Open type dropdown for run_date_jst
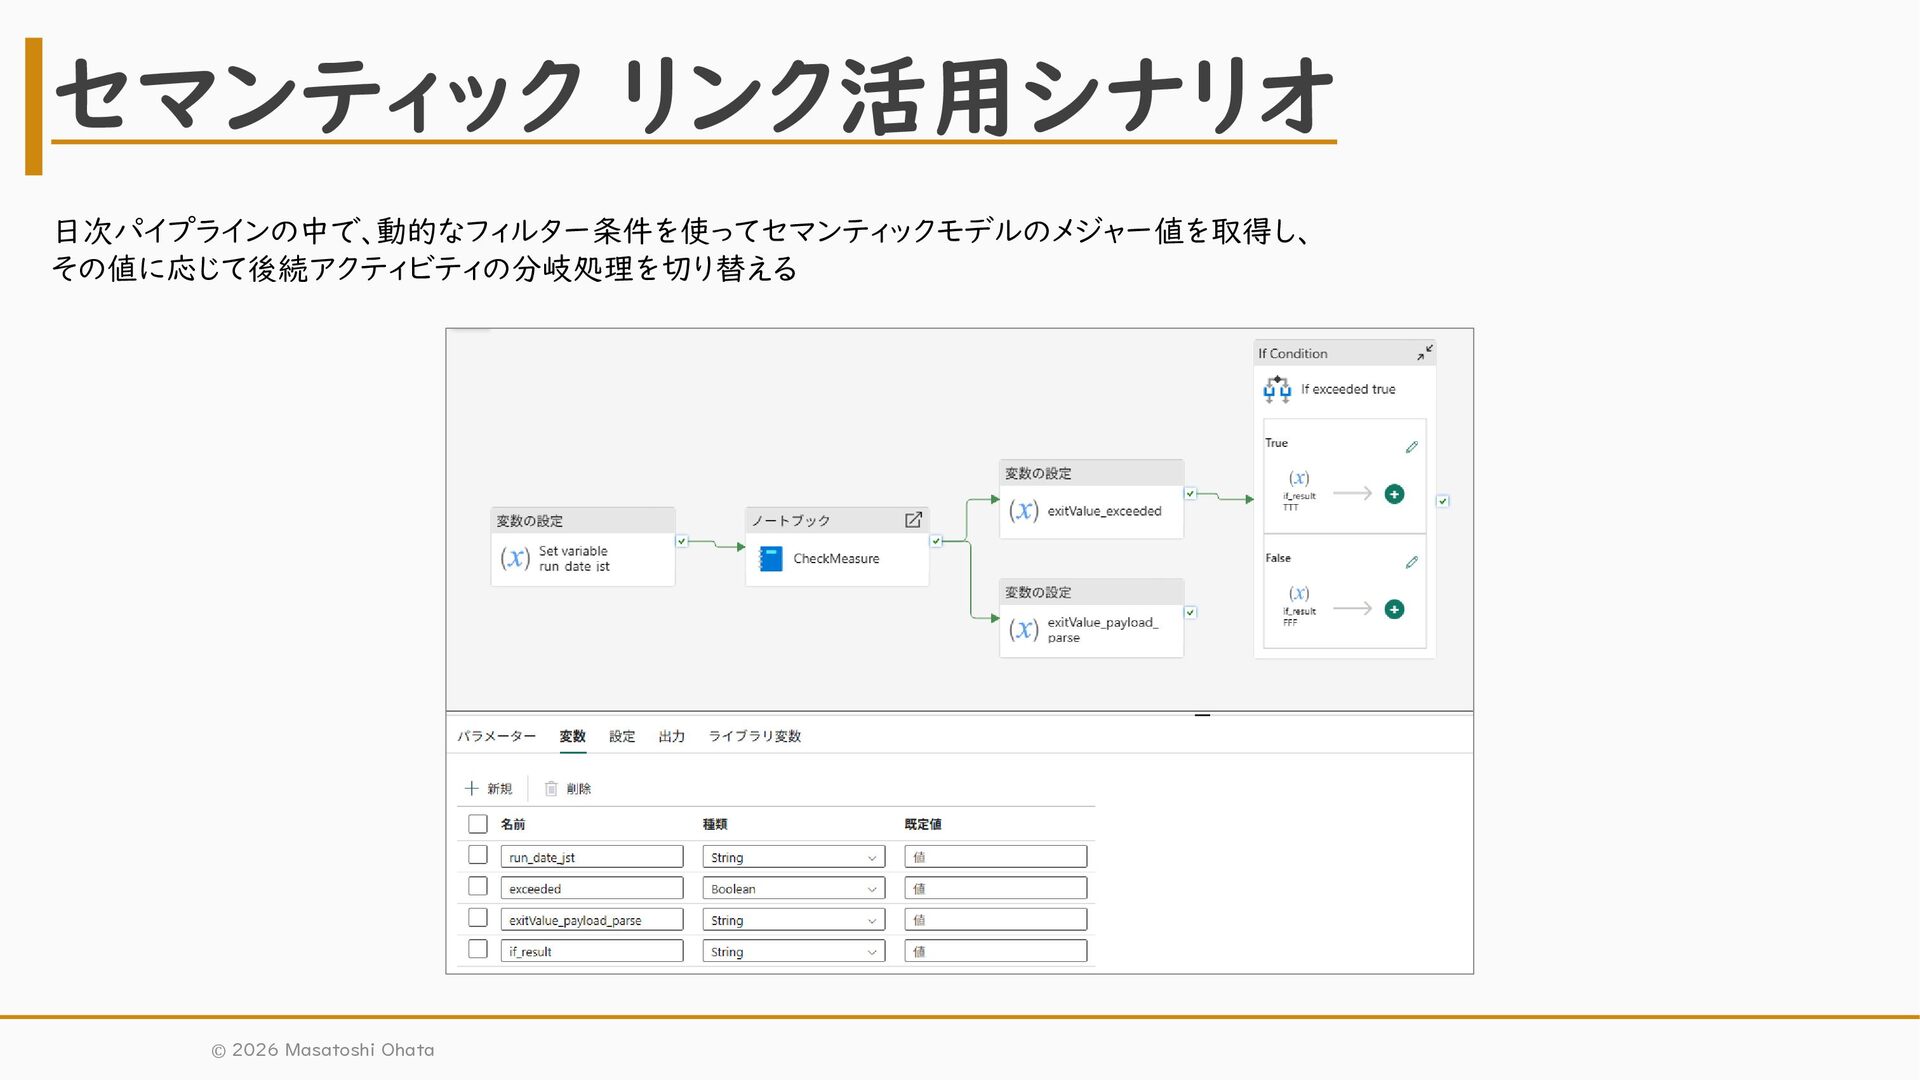 (793, 857)
